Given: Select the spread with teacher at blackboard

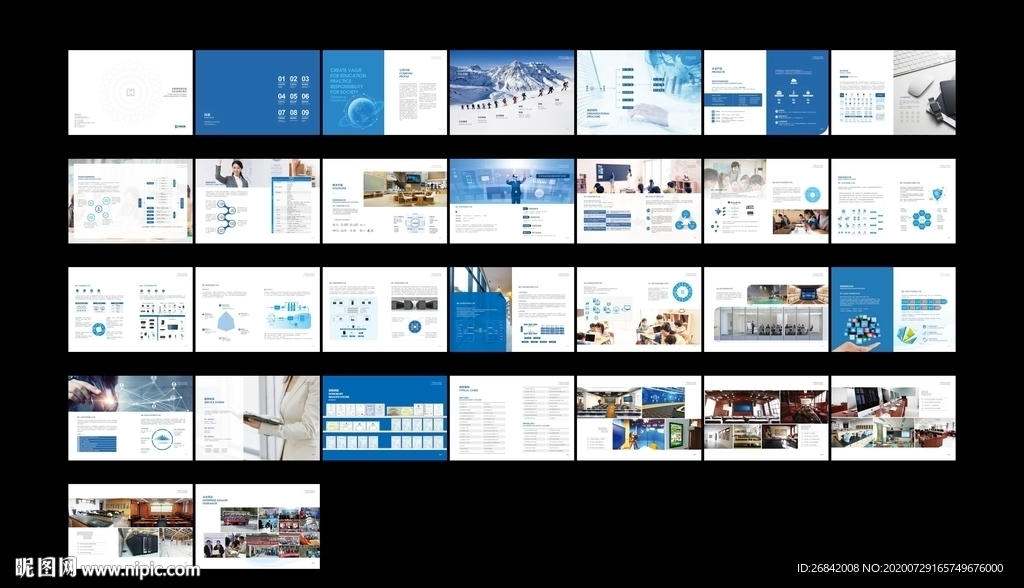Looking at the screenshot, I should point(639,201).
